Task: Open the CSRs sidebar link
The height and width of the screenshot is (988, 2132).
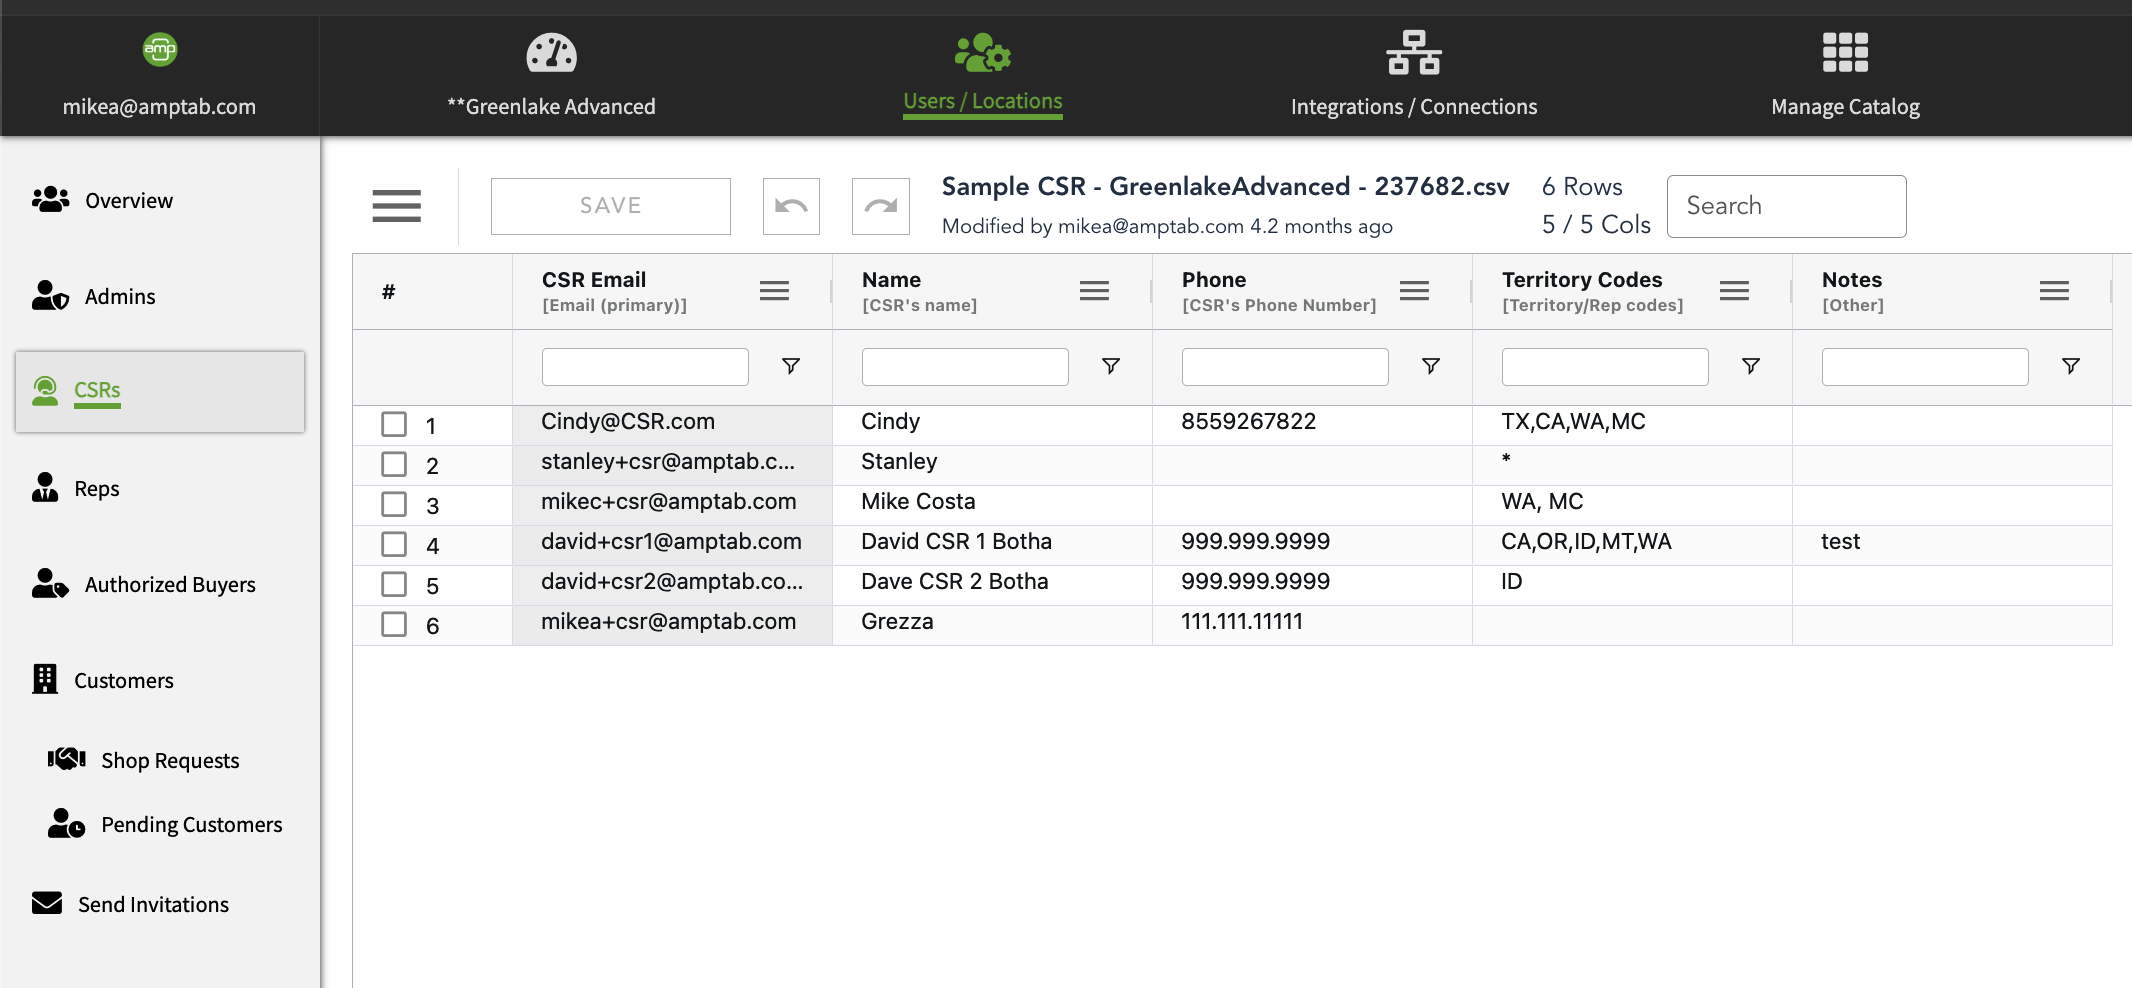Action: point(97,390)
